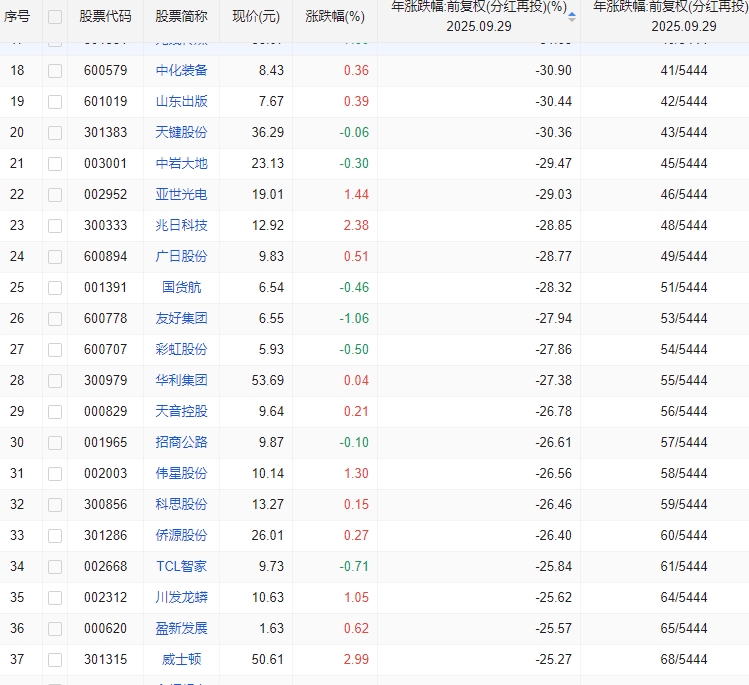Open stock link 亚世光电
Screen dimensions: 749x685
point(182,194)
